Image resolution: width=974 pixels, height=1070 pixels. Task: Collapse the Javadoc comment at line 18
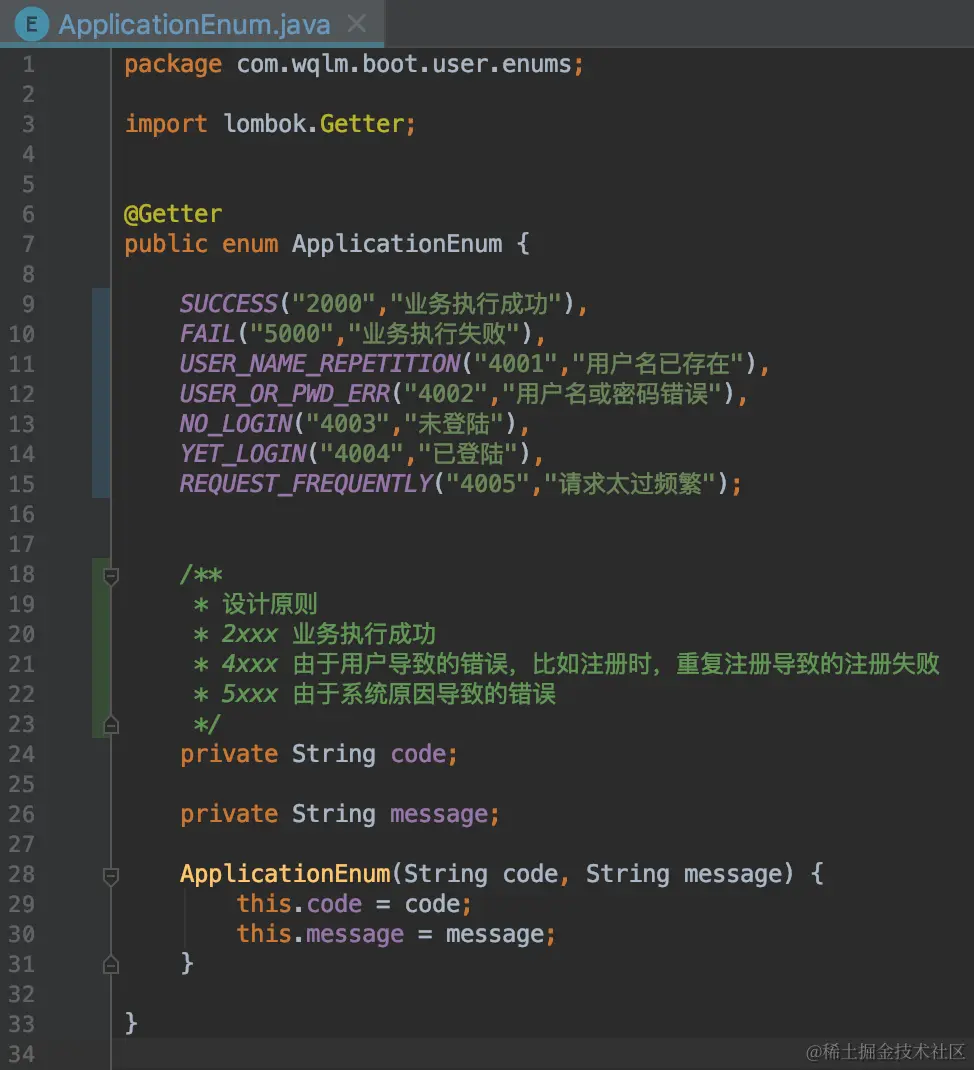(111, 577)
